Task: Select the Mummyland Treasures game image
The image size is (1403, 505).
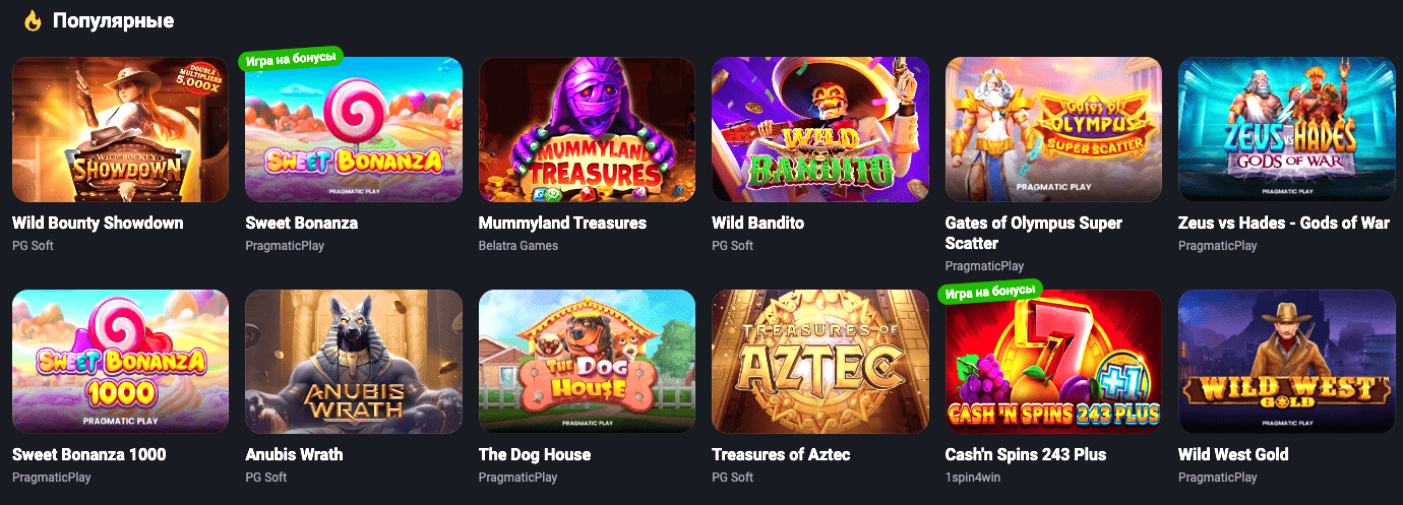Action: pos(587,130)
